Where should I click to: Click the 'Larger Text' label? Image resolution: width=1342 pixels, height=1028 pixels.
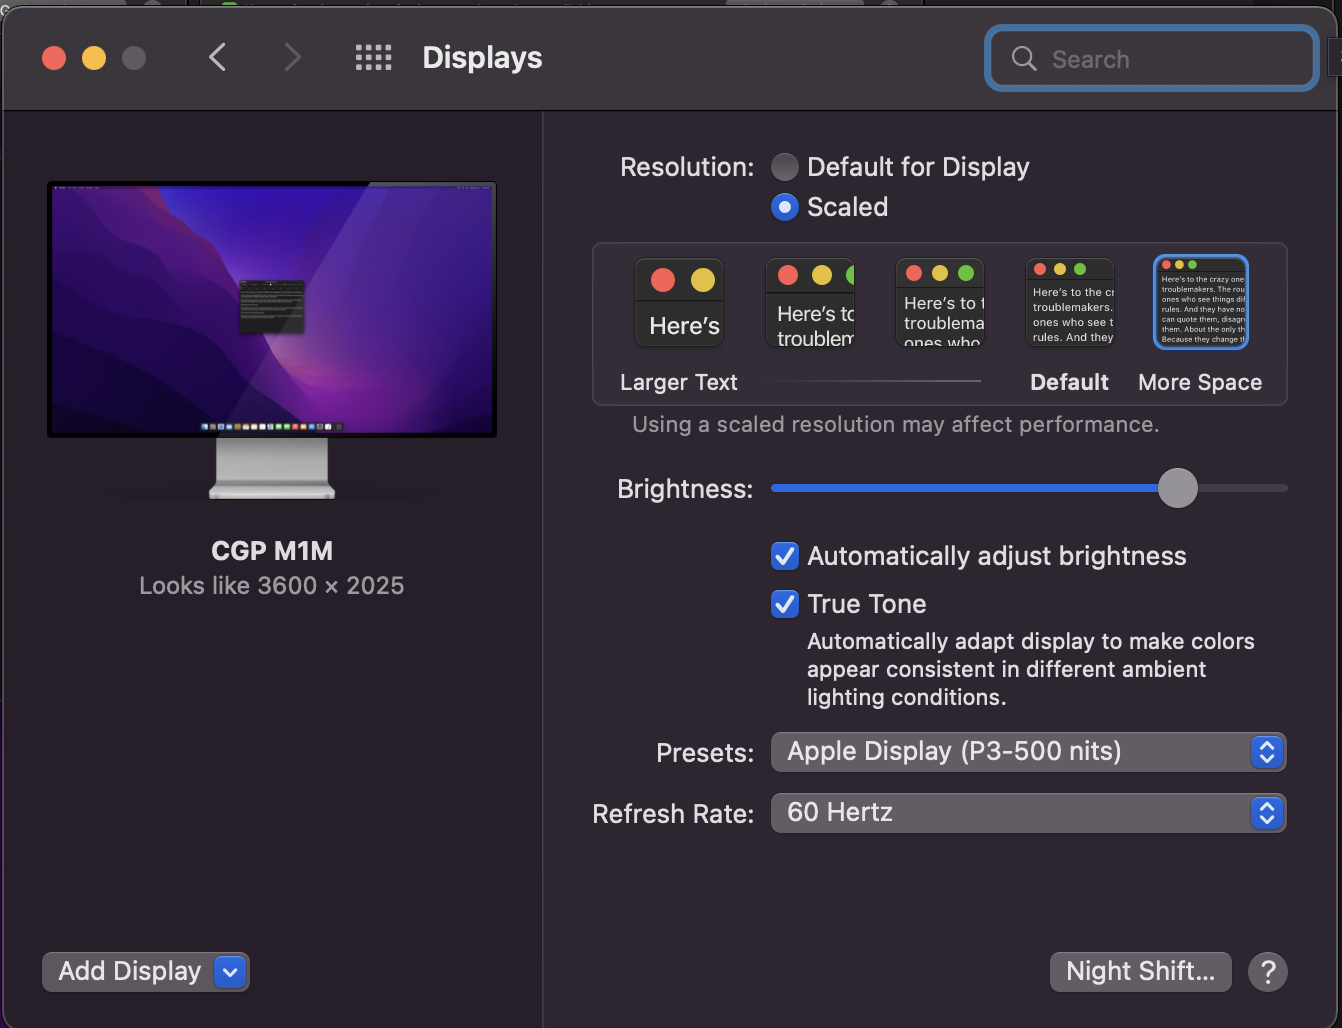(x=679, y=382)
